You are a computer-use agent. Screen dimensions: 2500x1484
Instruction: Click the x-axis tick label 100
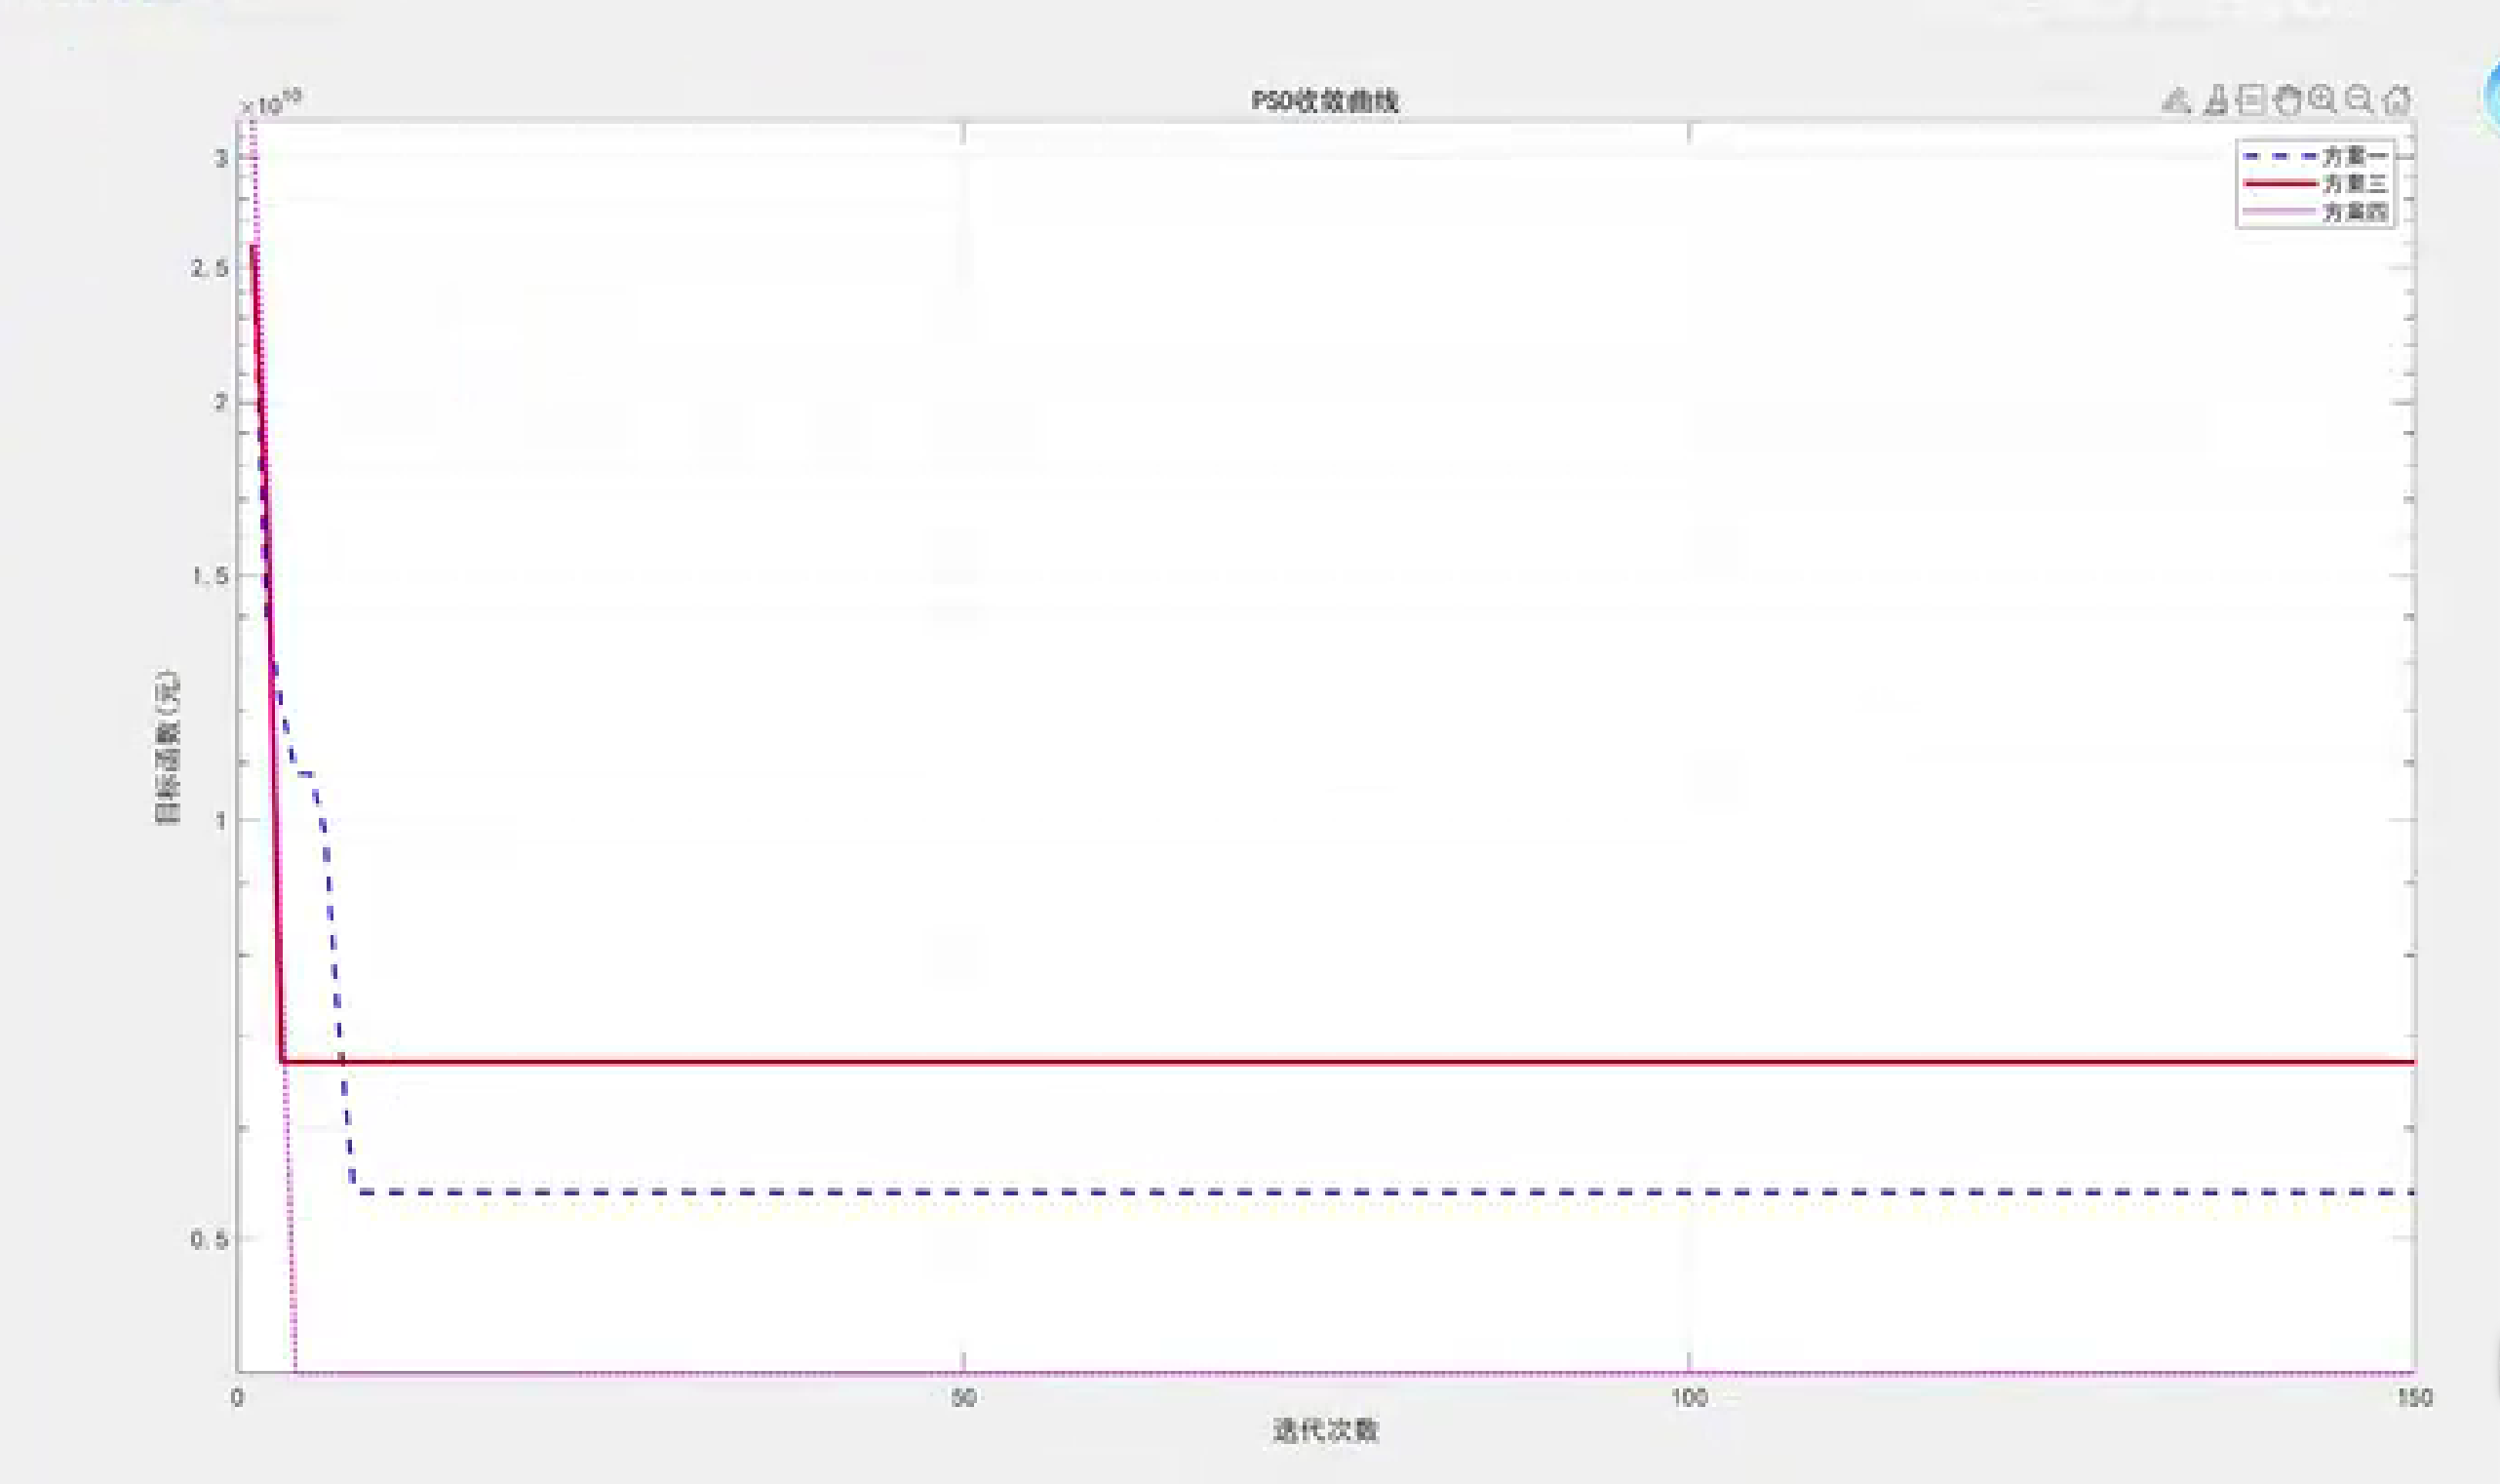(x=1689, y=1398)
